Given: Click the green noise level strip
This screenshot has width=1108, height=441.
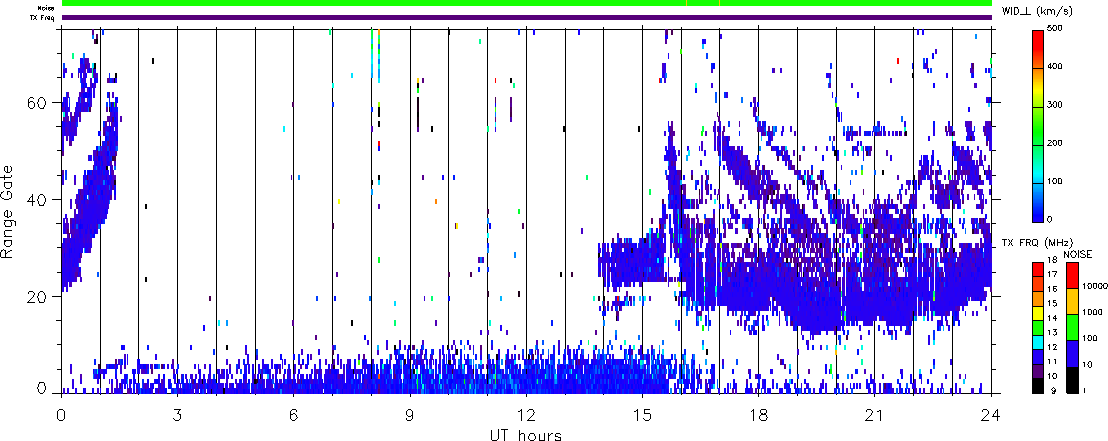Looking at the screenshot, I should 528,4.
